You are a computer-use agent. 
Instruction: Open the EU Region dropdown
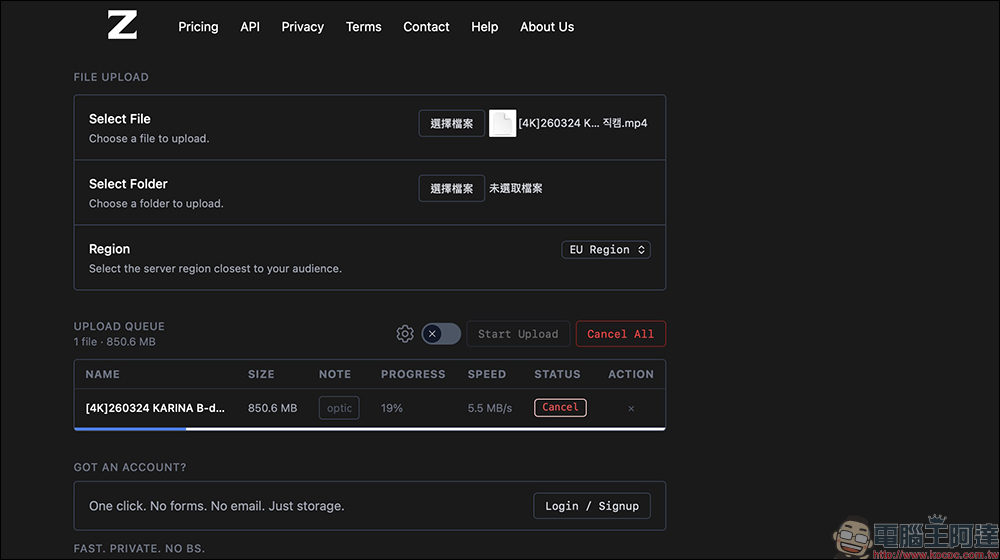tap(606, 249)
